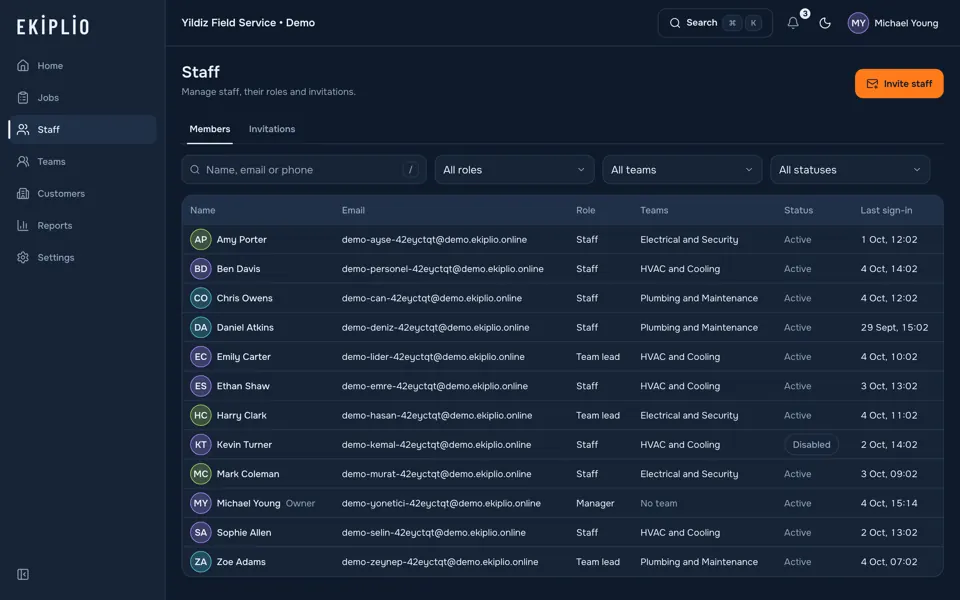Click the Yildiz Field Service • Demo title
The height and width of the screenshot is (600, 960).
pyautogui.click(x=248, y=23)
